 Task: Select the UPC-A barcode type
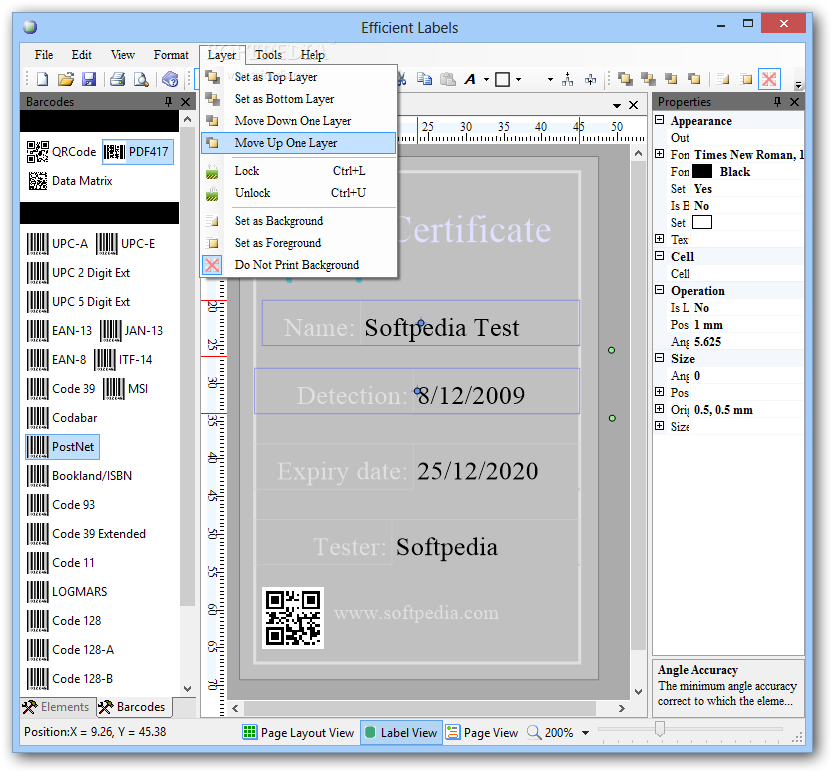pos(57,244)
